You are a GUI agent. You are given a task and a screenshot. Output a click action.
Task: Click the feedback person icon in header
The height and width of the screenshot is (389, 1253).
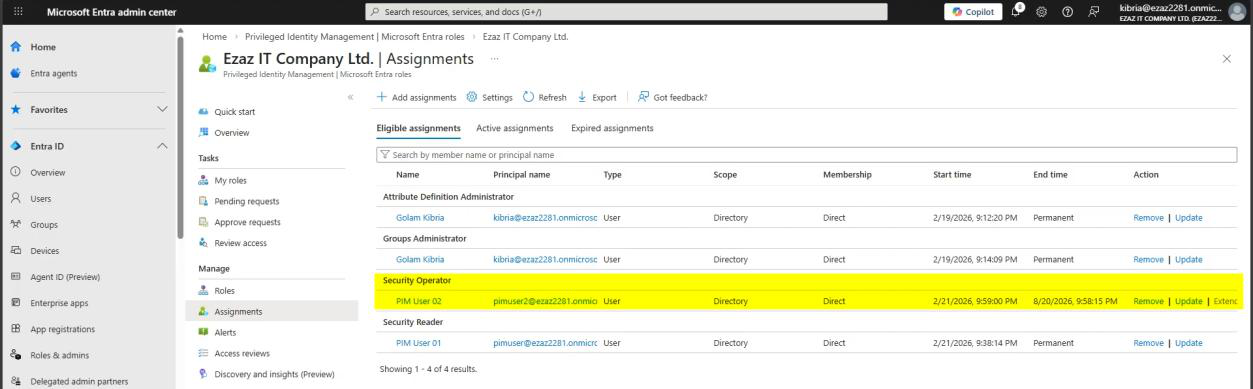coord(1093,11)
